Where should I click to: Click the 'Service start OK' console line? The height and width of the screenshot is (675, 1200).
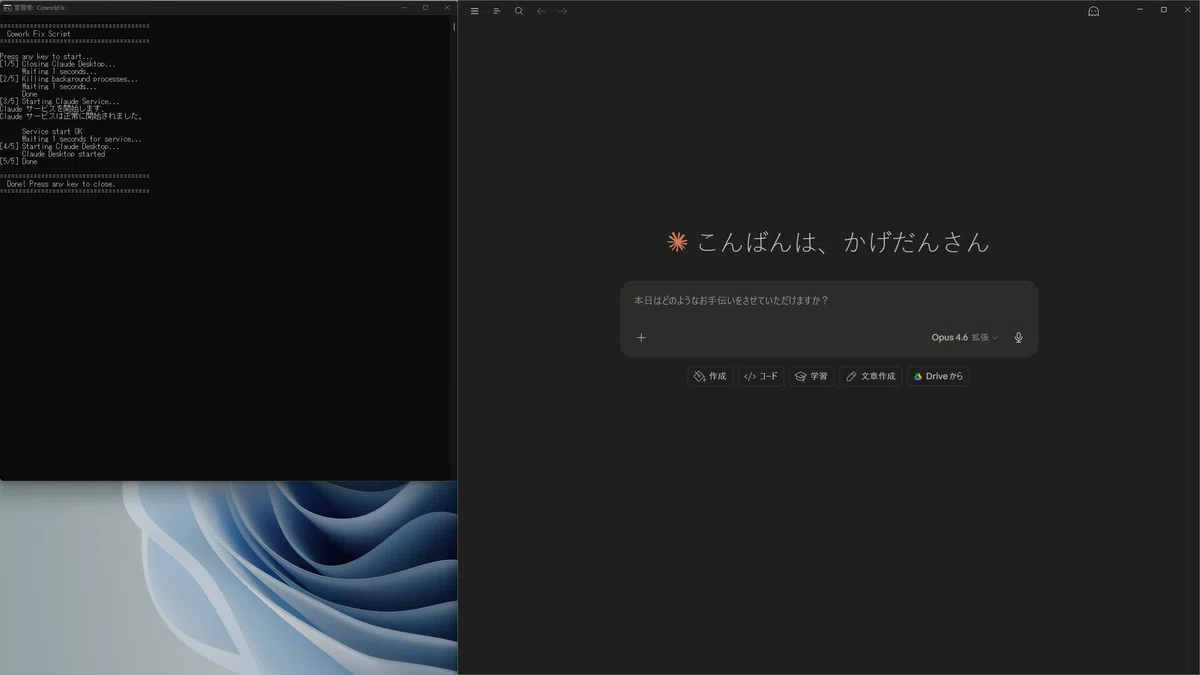[x=52, y=132]
